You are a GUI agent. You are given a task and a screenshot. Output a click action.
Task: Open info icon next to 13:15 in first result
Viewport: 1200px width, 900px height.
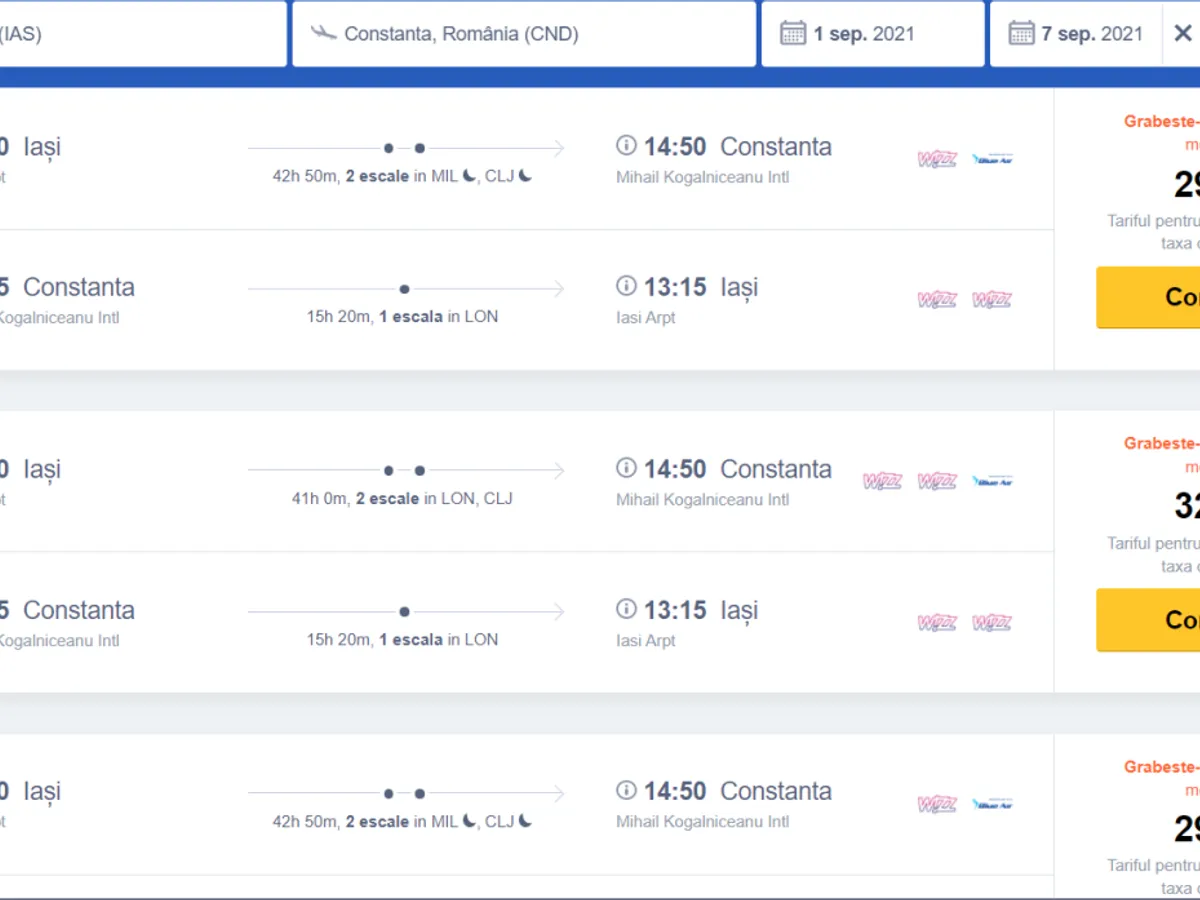[626, 287]
